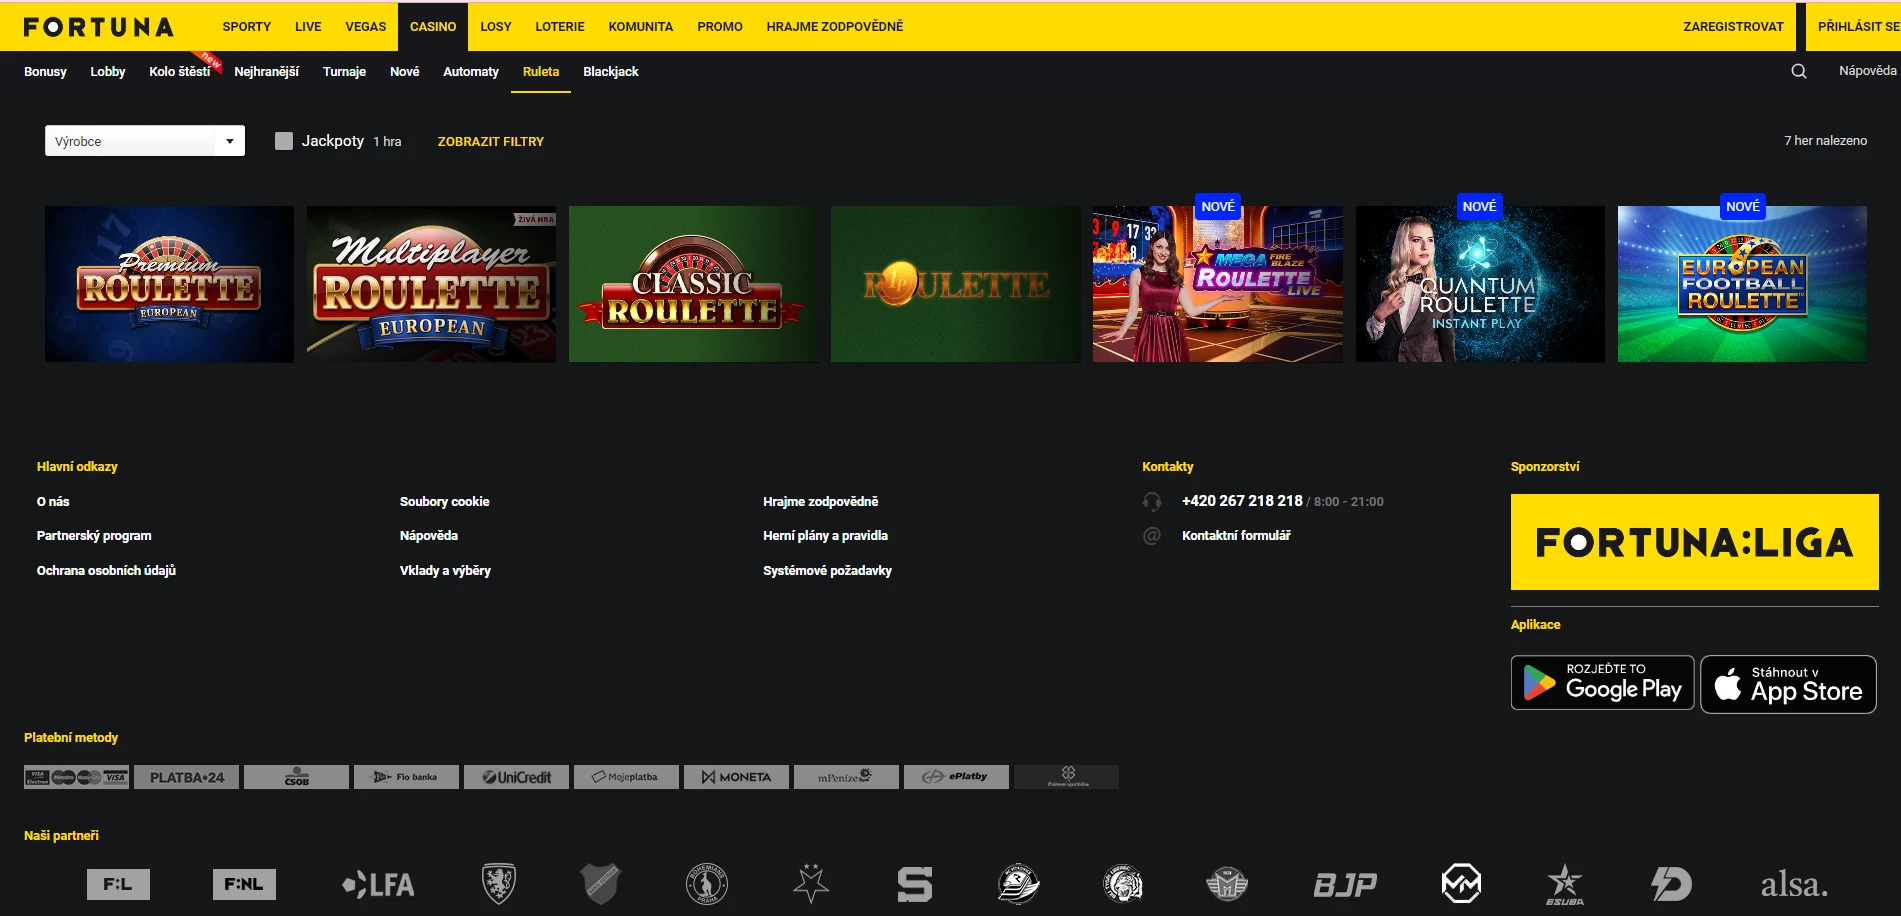Click the alsa. partner logo
Screen dimensions: 1901x916
point(1793,884)
